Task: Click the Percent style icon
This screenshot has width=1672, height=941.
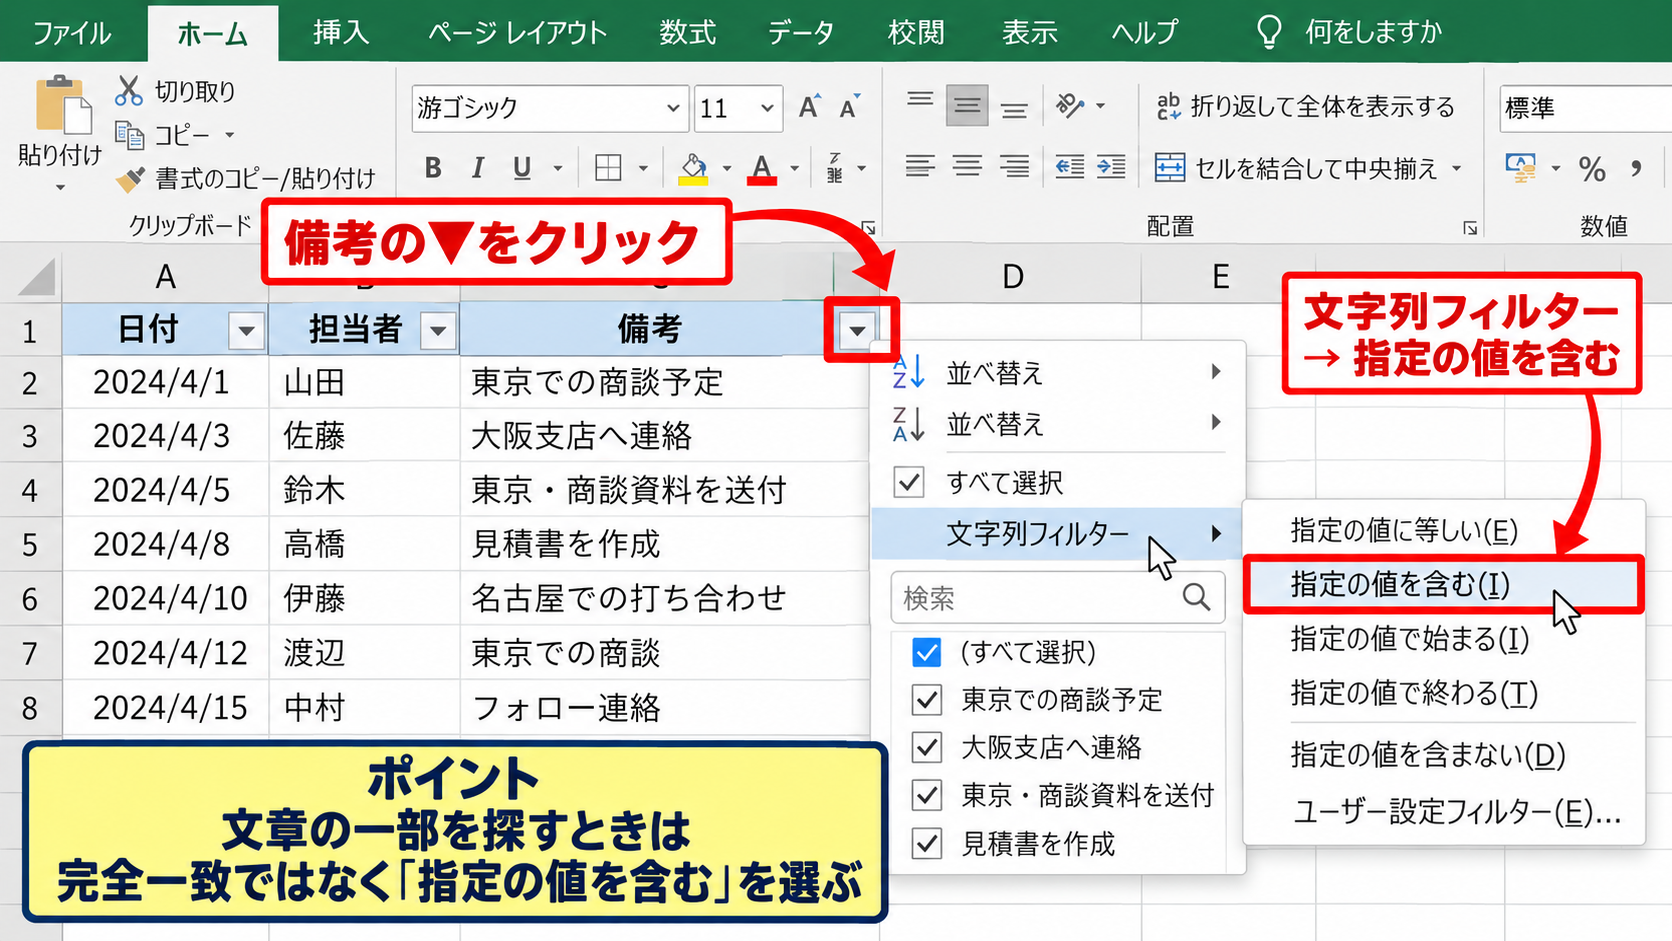Action: click(1592, 169)
